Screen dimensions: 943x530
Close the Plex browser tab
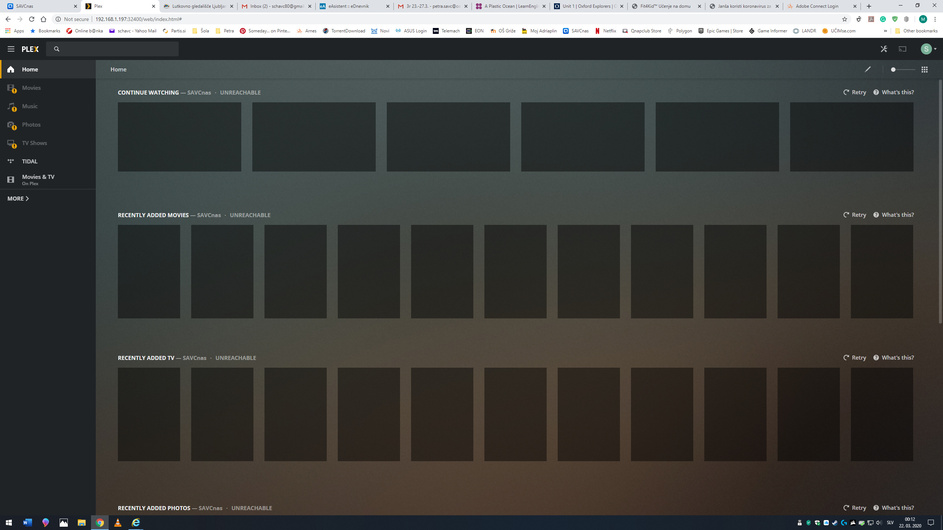(x=153, y=6)
